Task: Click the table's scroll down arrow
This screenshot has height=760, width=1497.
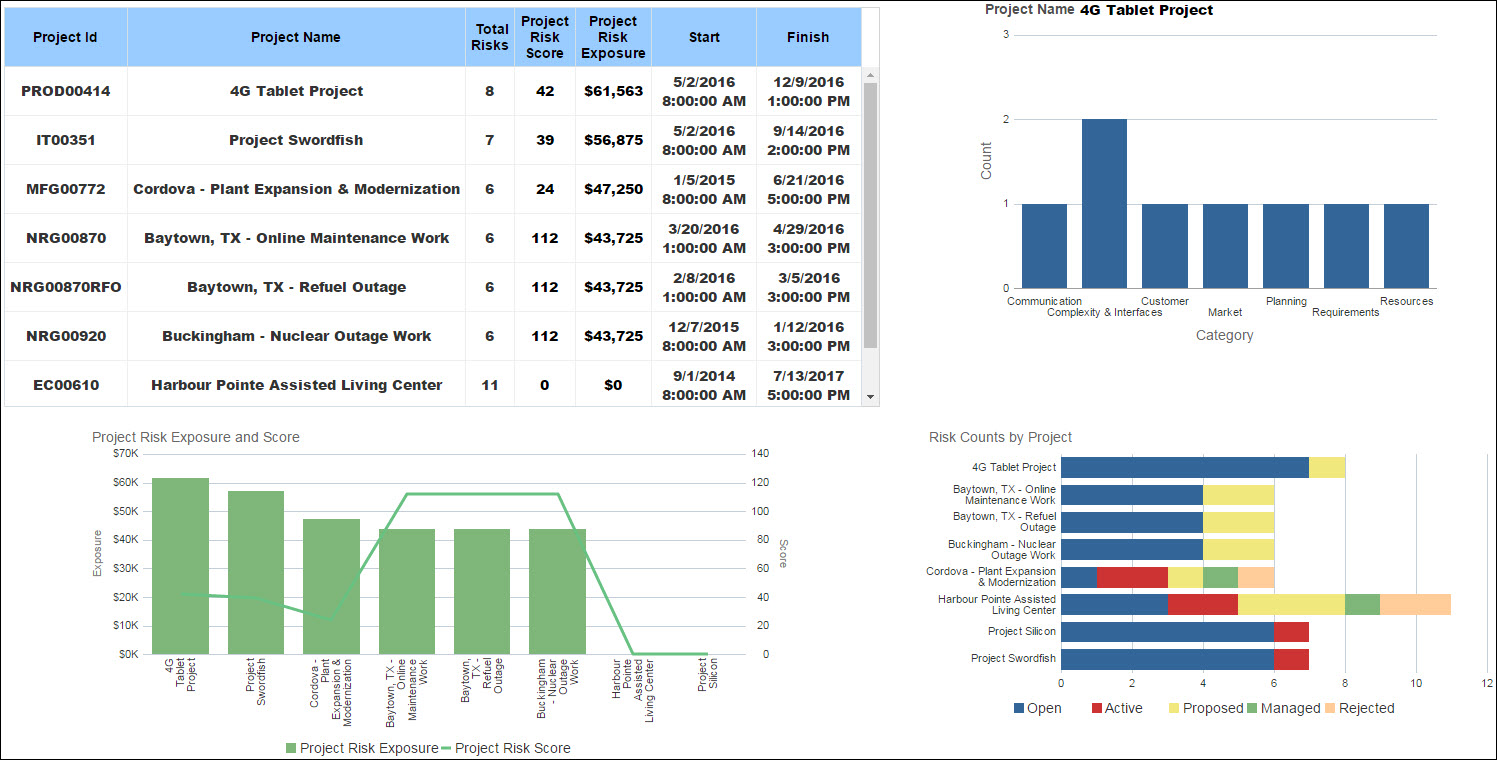Action: 870,397
